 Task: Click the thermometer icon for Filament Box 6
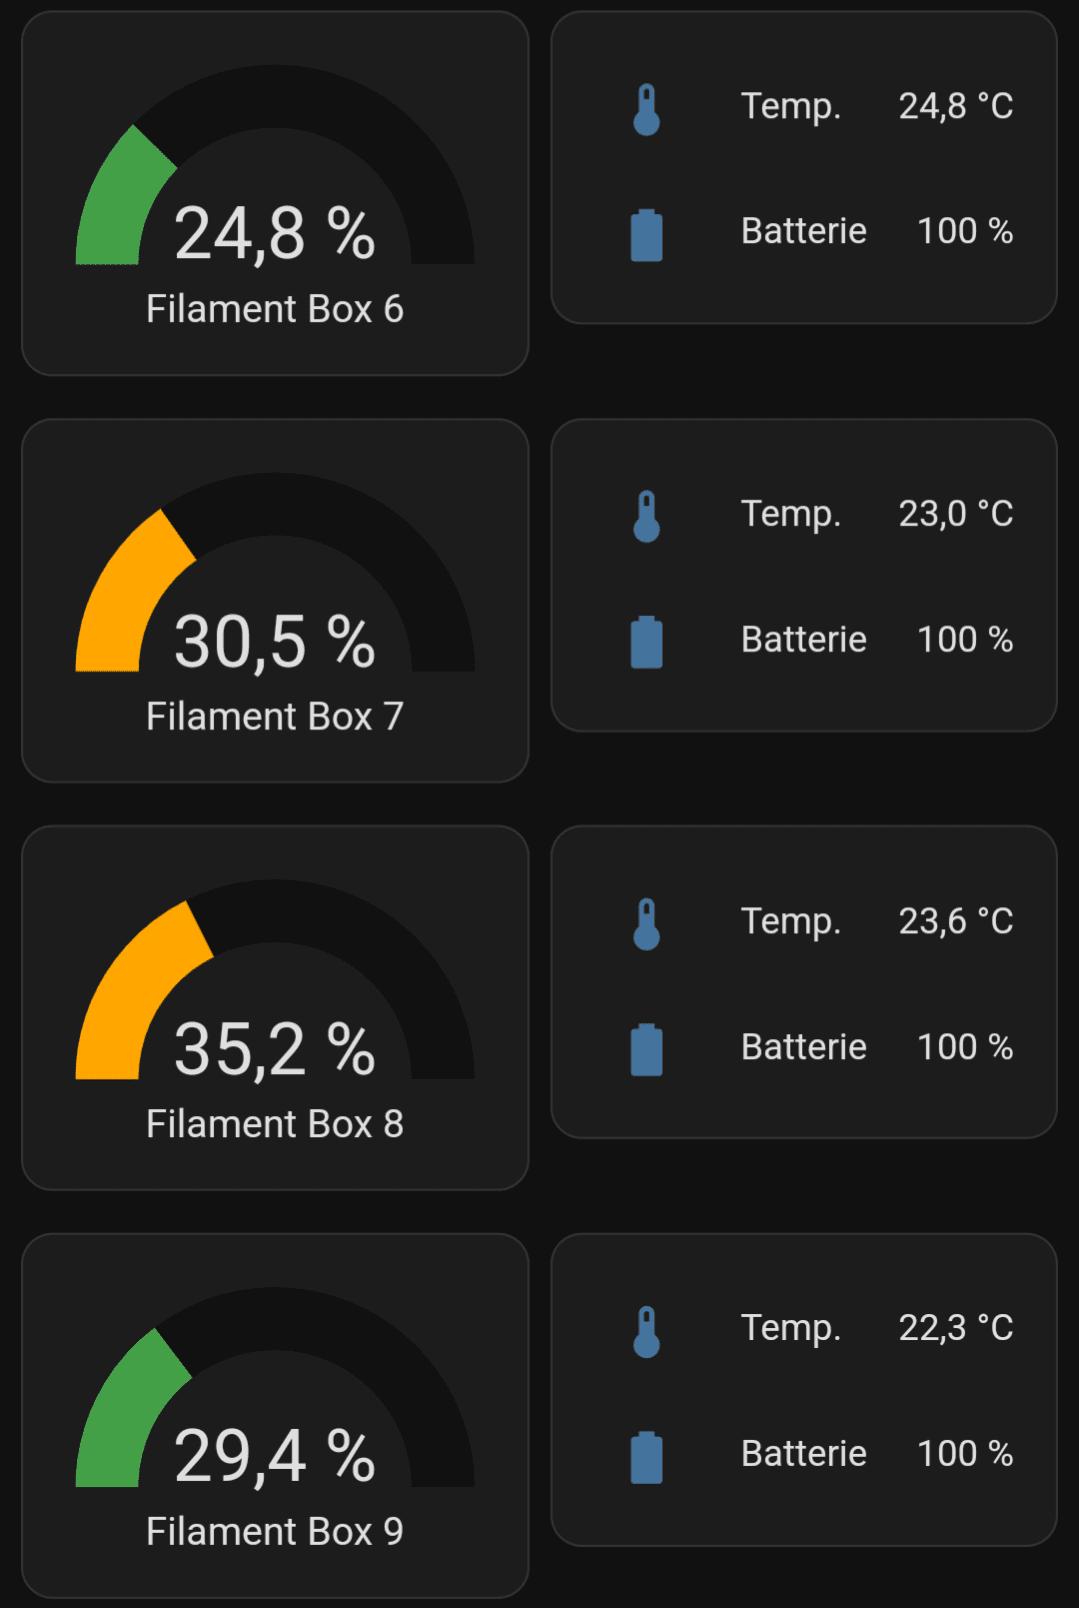point(647,109)
